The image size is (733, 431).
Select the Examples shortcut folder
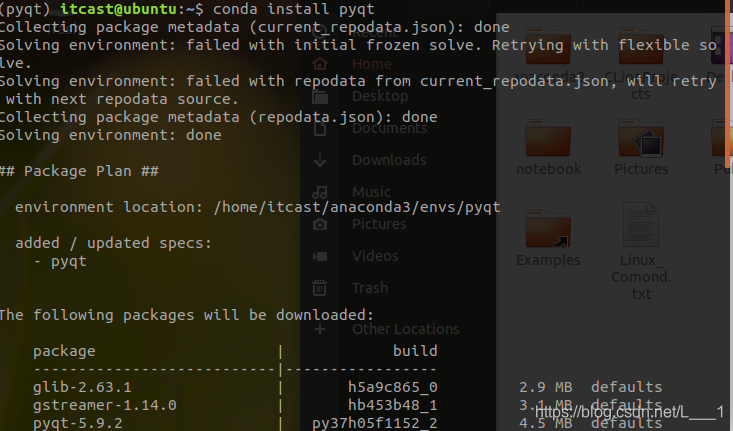(548, 229)
